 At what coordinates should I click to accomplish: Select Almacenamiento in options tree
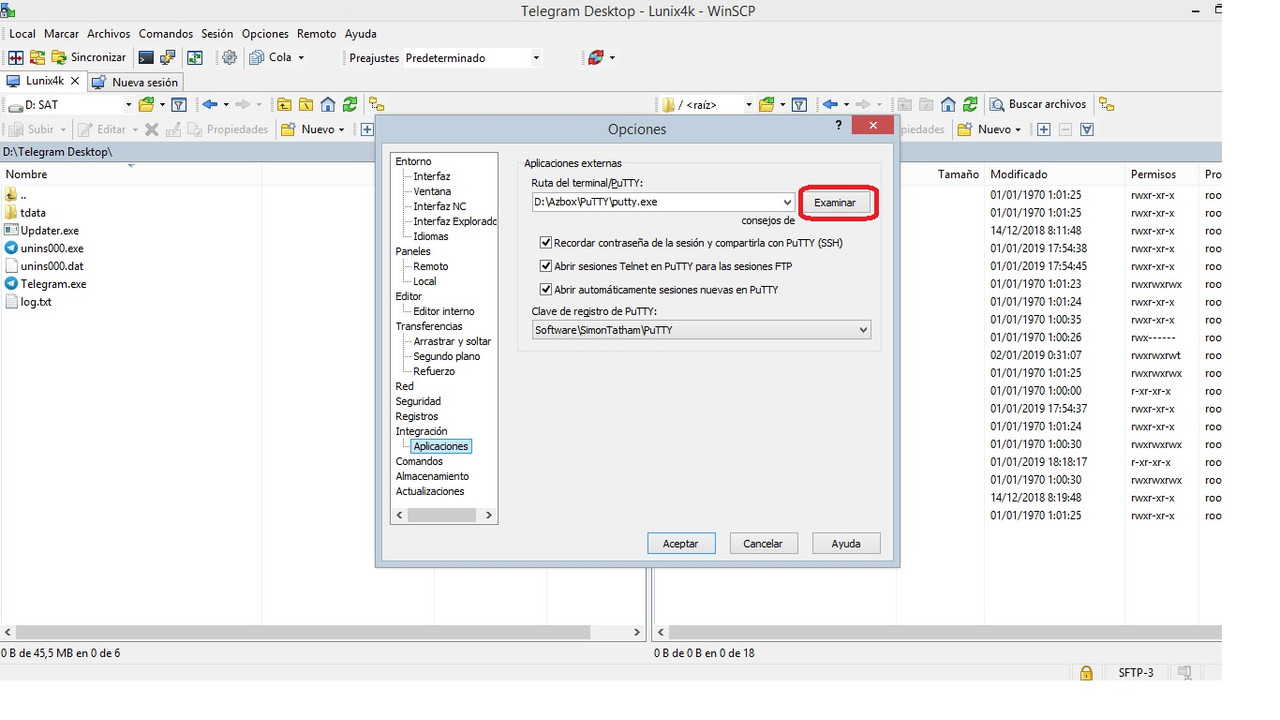click(432, 476)
